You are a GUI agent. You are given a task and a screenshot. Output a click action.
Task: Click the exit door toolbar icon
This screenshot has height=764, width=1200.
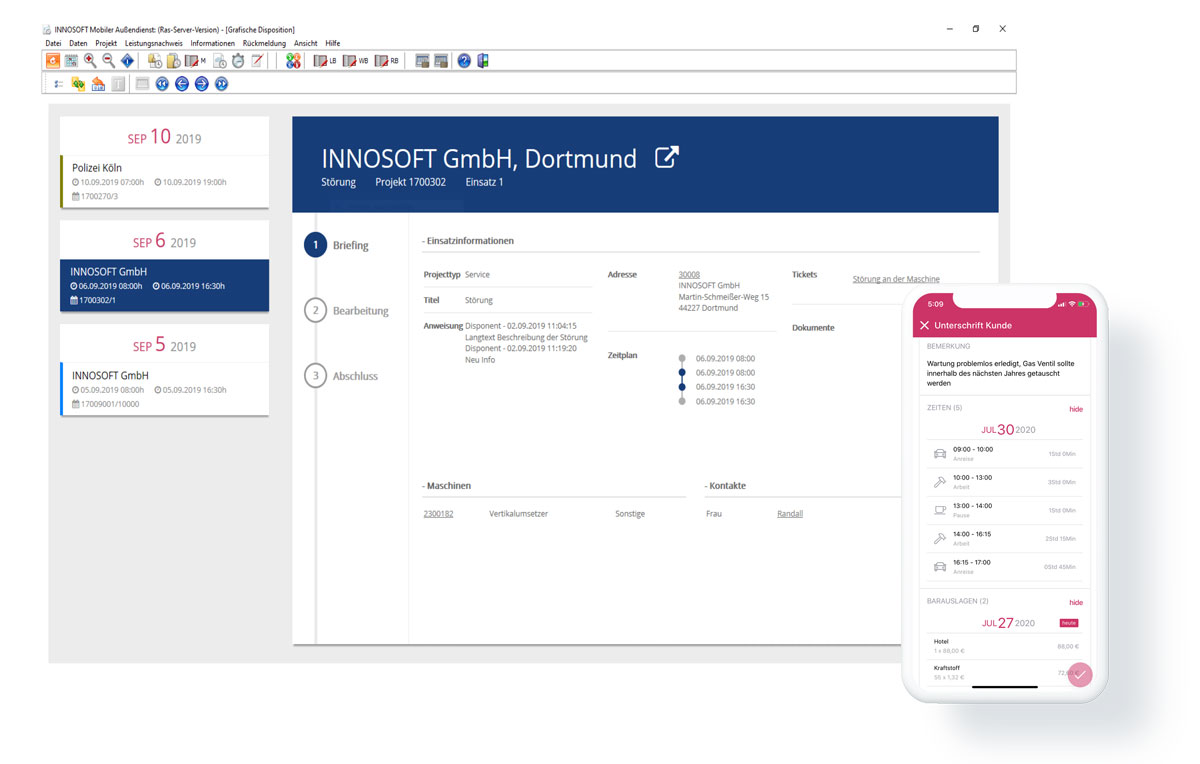click(x=483, y=61)
